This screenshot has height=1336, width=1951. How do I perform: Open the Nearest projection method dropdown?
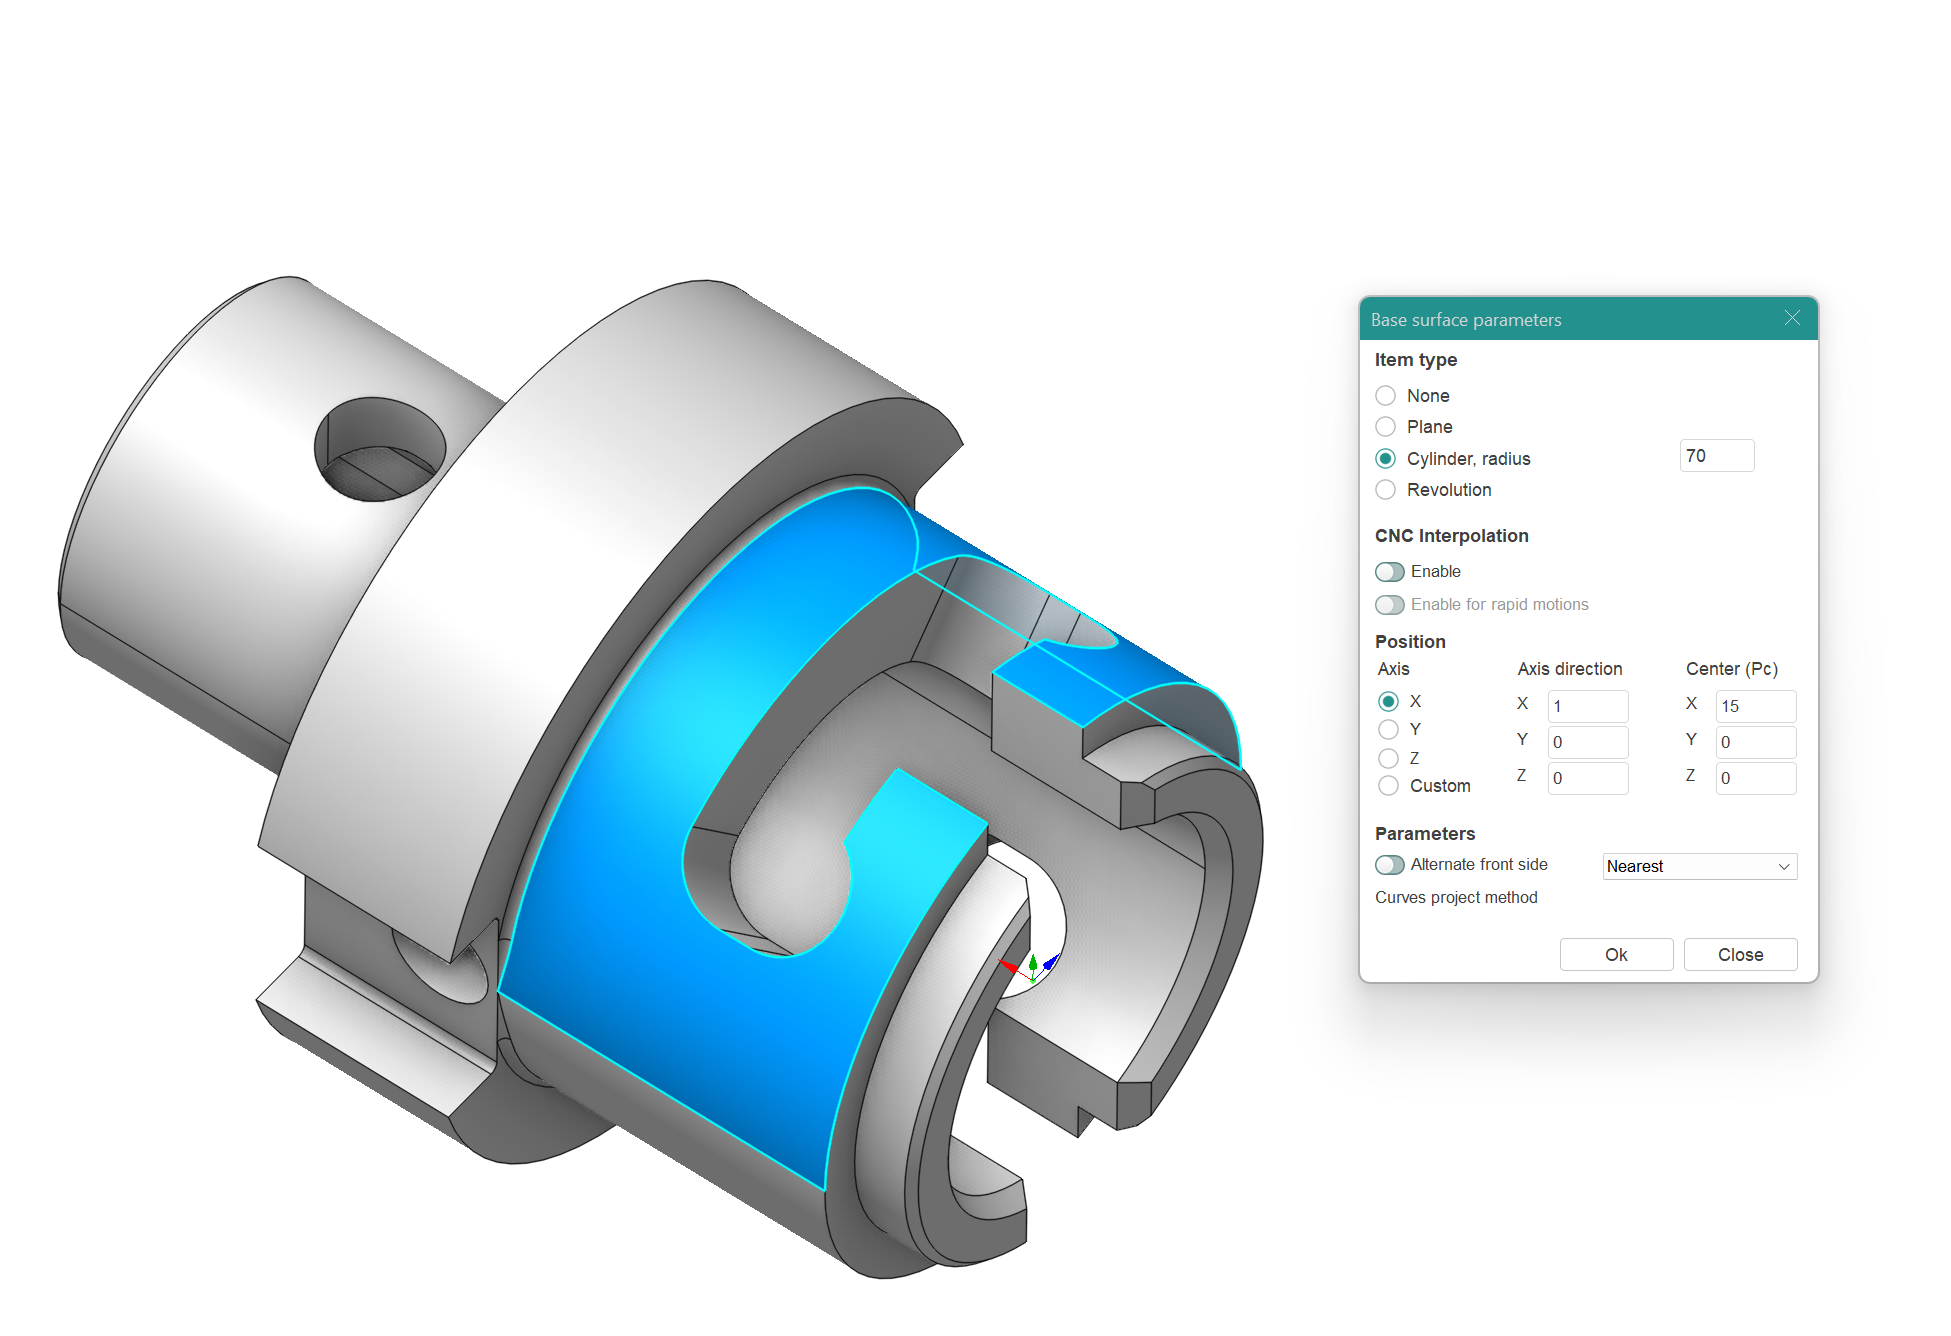click(x=1699, y=867)
